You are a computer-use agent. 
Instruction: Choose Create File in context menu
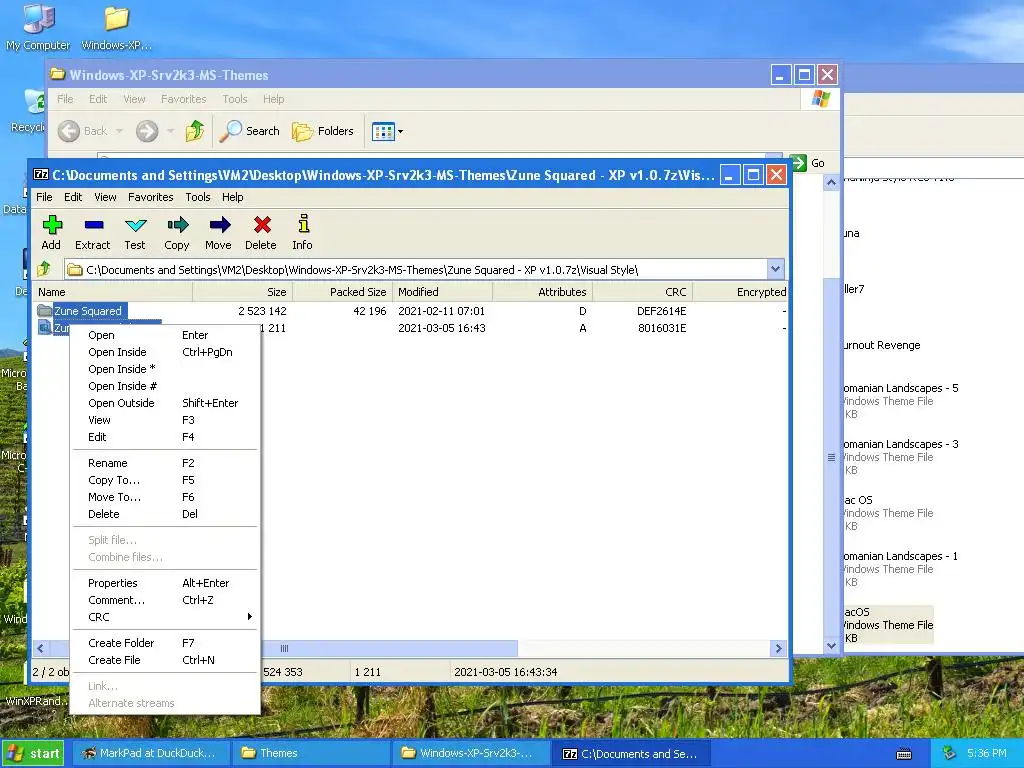[x=165, y=660]
